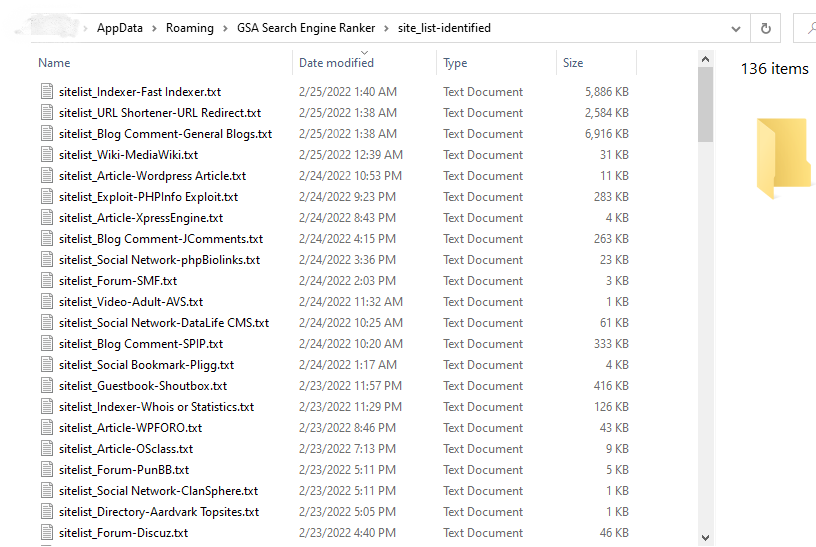
Task: Sort files by Name column
Action: [54, 62]
